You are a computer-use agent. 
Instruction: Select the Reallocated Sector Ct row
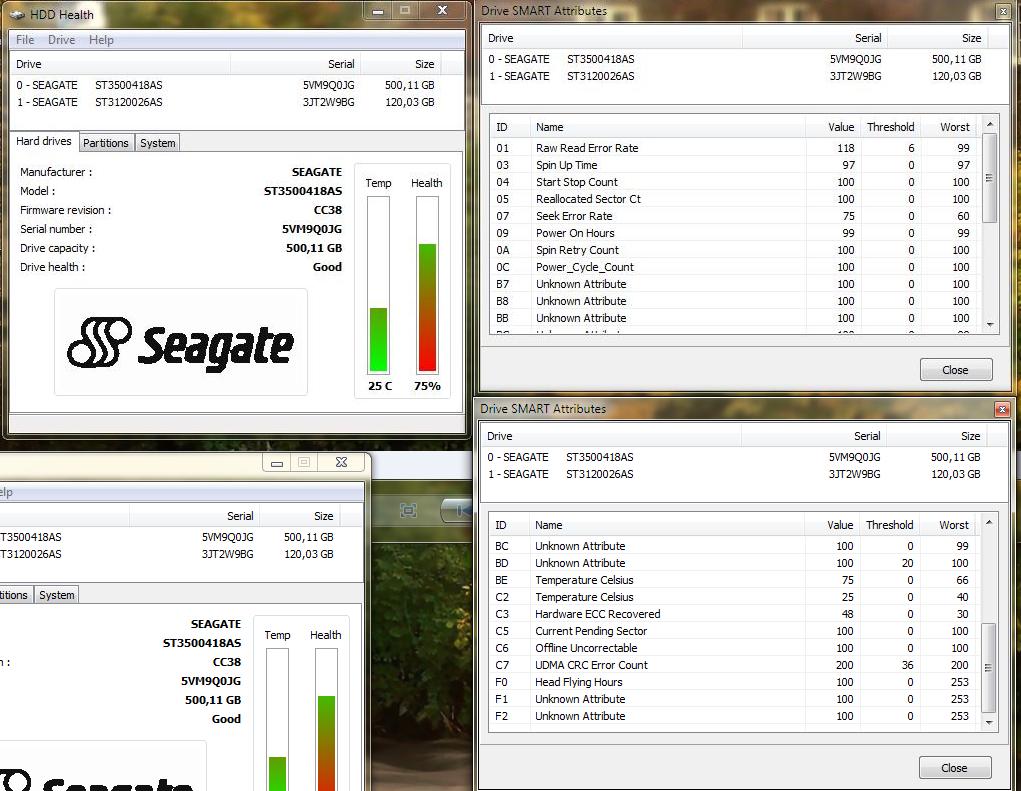(x=735, y=199)
